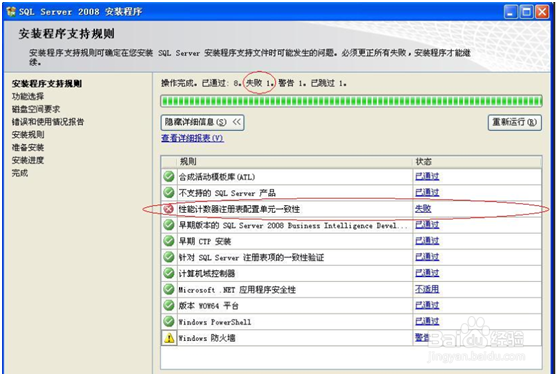Select the 安装进度 step in sidebar
The image size is (558, 376).
coord(28,160)
